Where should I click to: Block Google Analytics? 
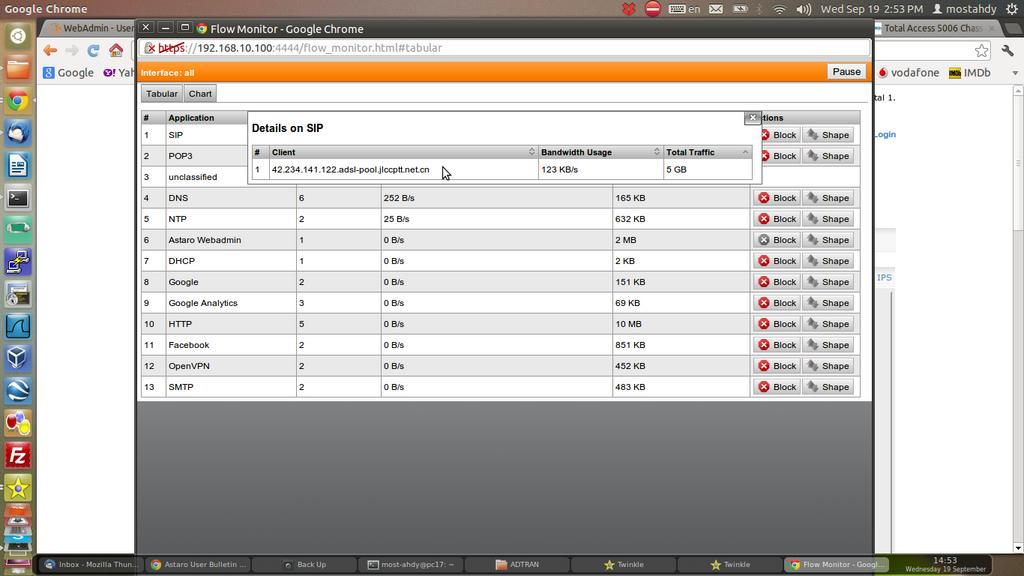[776, 303]
